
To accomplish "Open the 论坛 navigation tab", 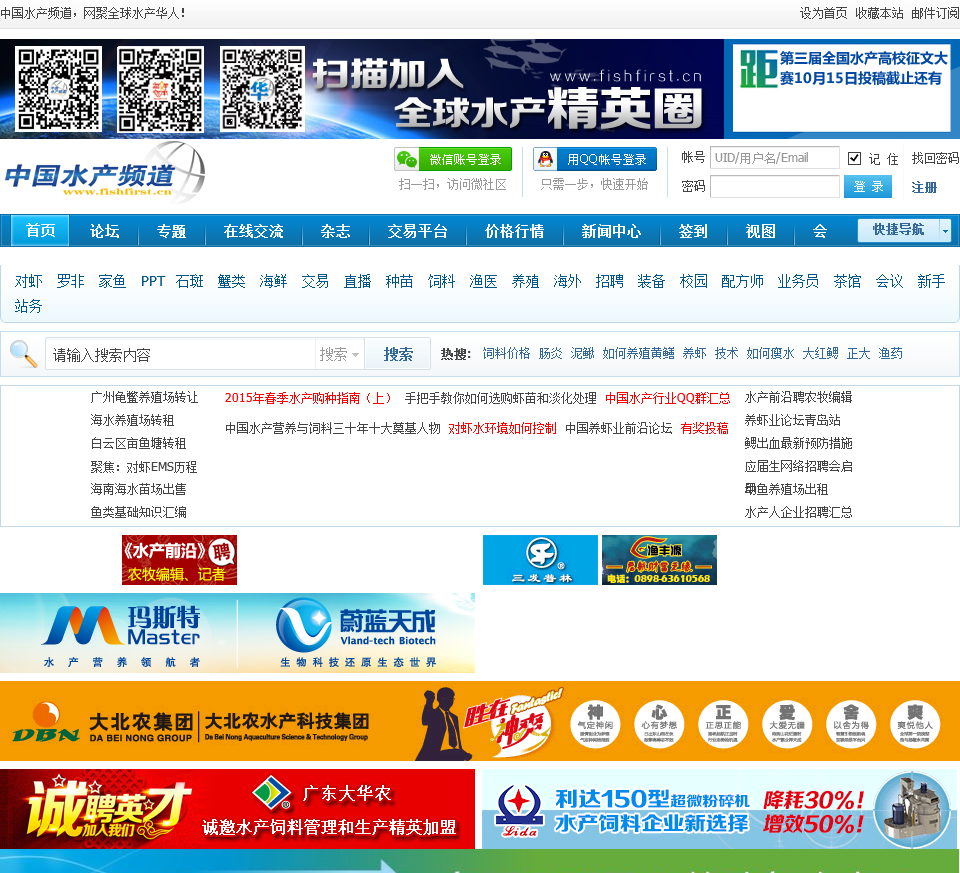I will (x=104, y=231).
